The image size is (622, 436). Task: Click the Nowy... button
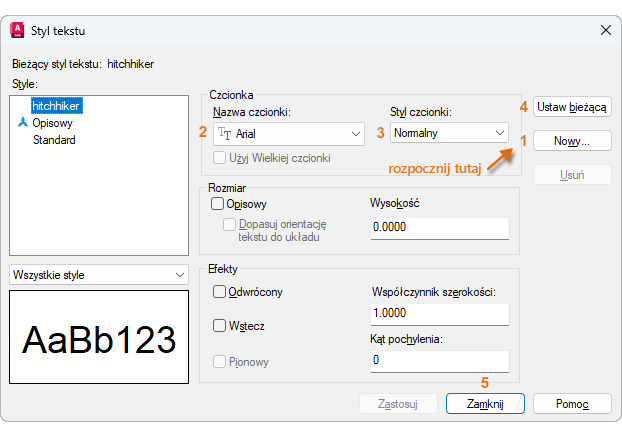click(571, 141)
